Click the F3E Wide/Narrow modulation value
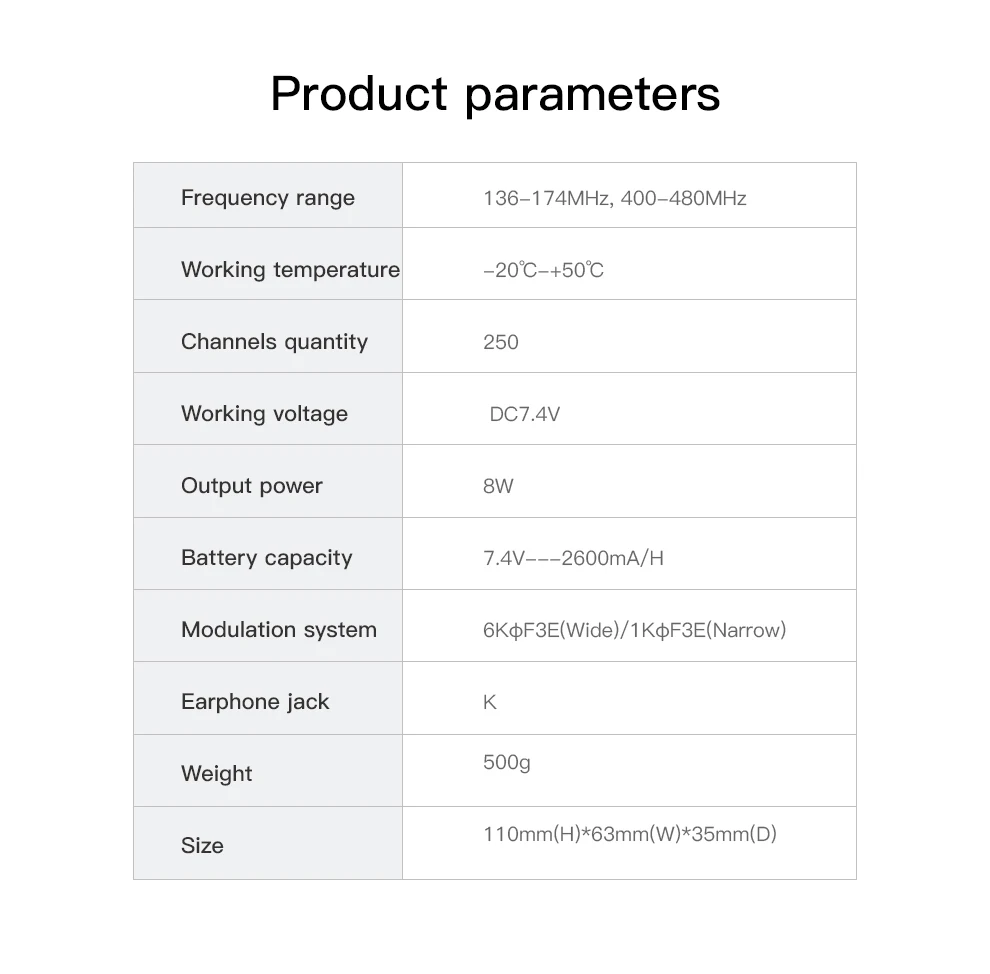 click(634, 630)
